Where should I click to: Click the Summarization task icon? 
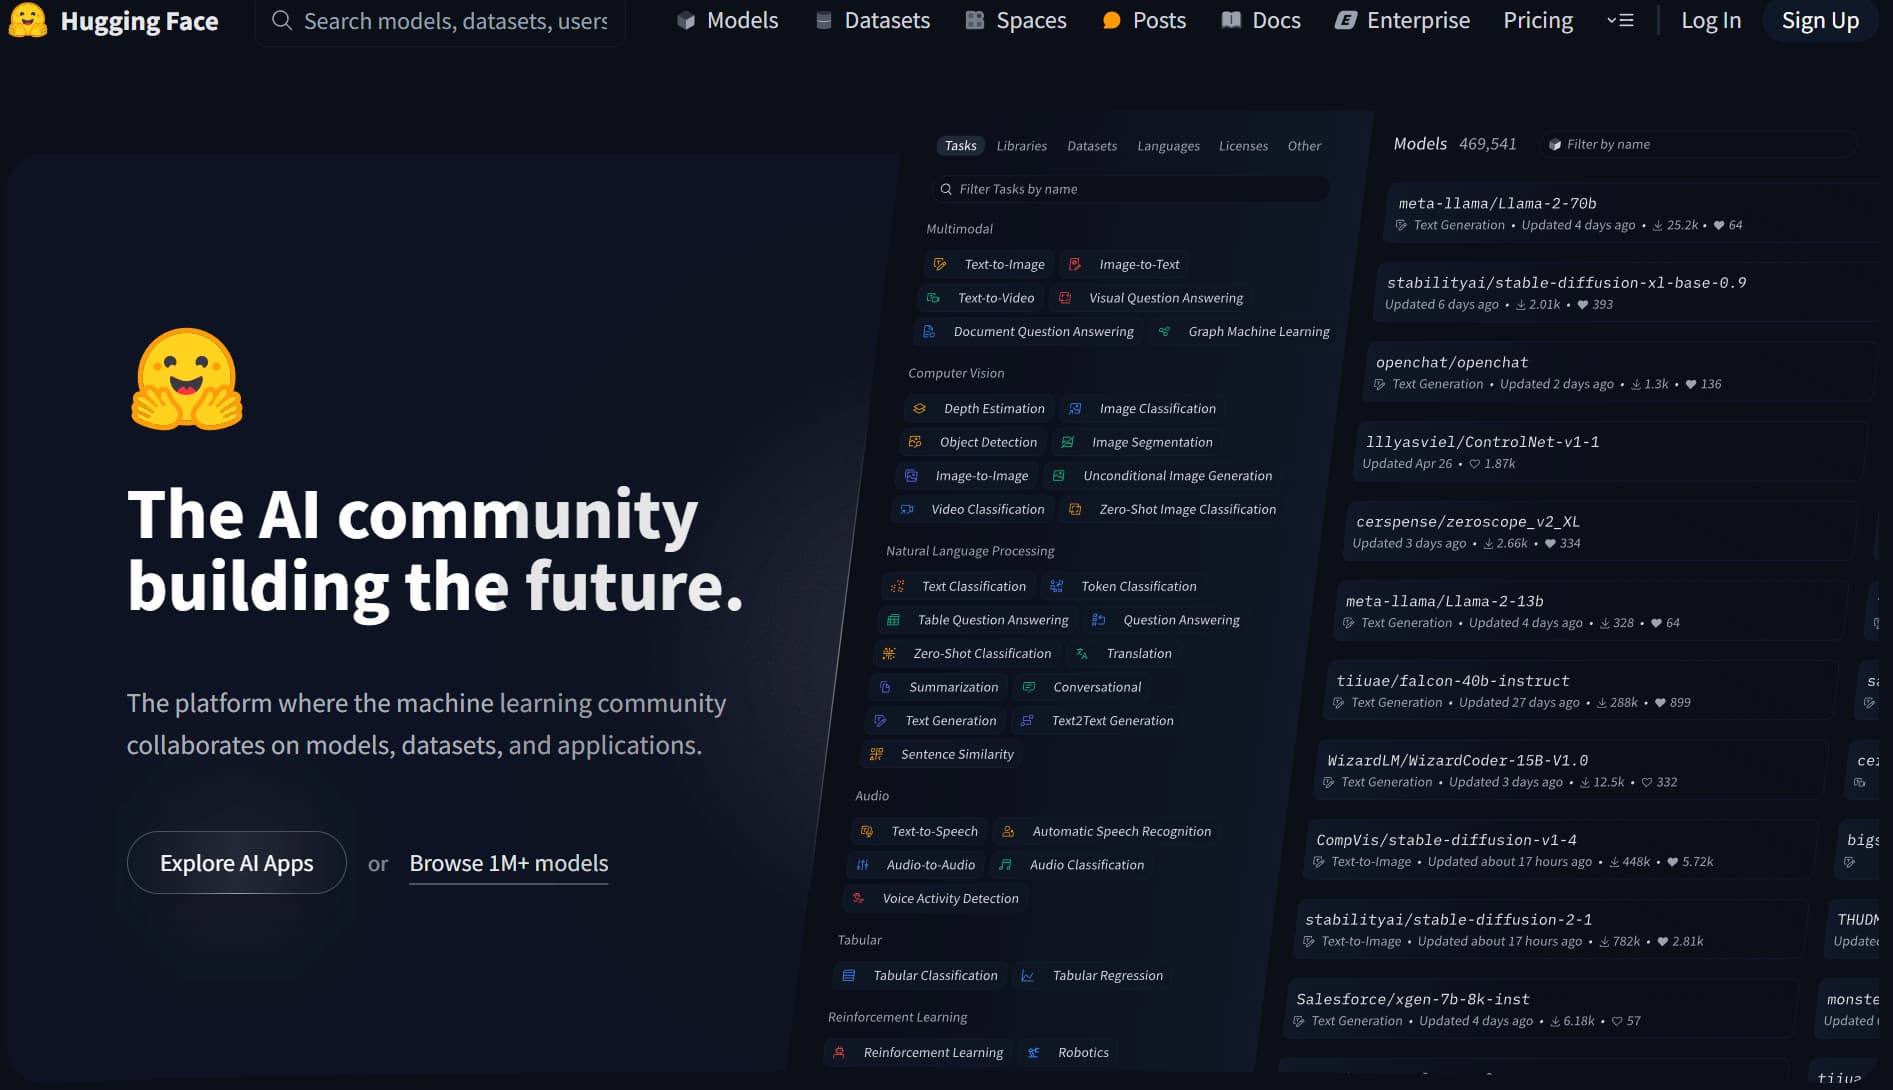point(885,687)
